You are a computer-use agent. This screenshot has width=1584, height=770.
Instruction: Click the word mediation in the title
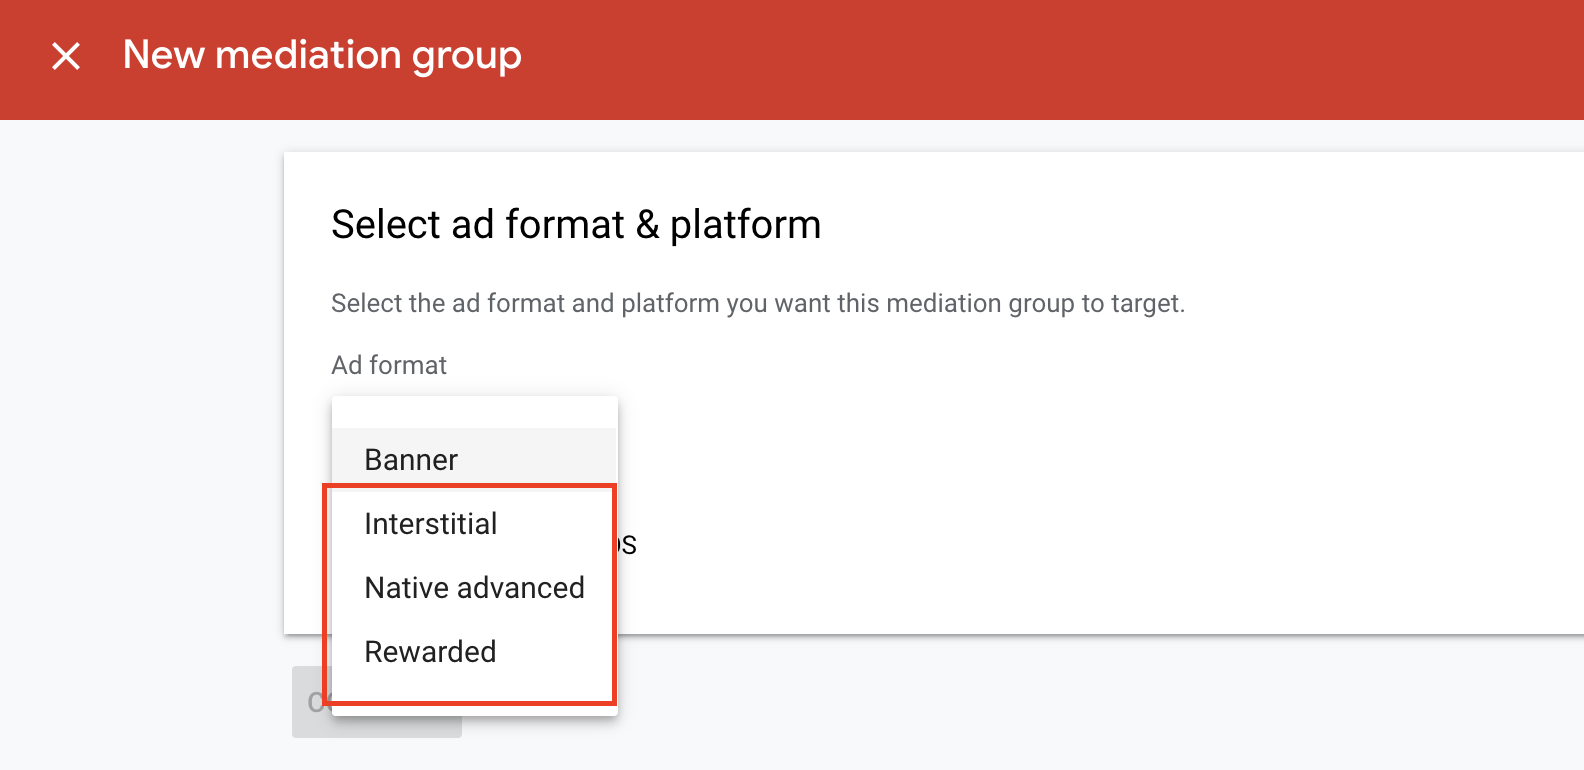pyautogui.click(x=308, y=55)
